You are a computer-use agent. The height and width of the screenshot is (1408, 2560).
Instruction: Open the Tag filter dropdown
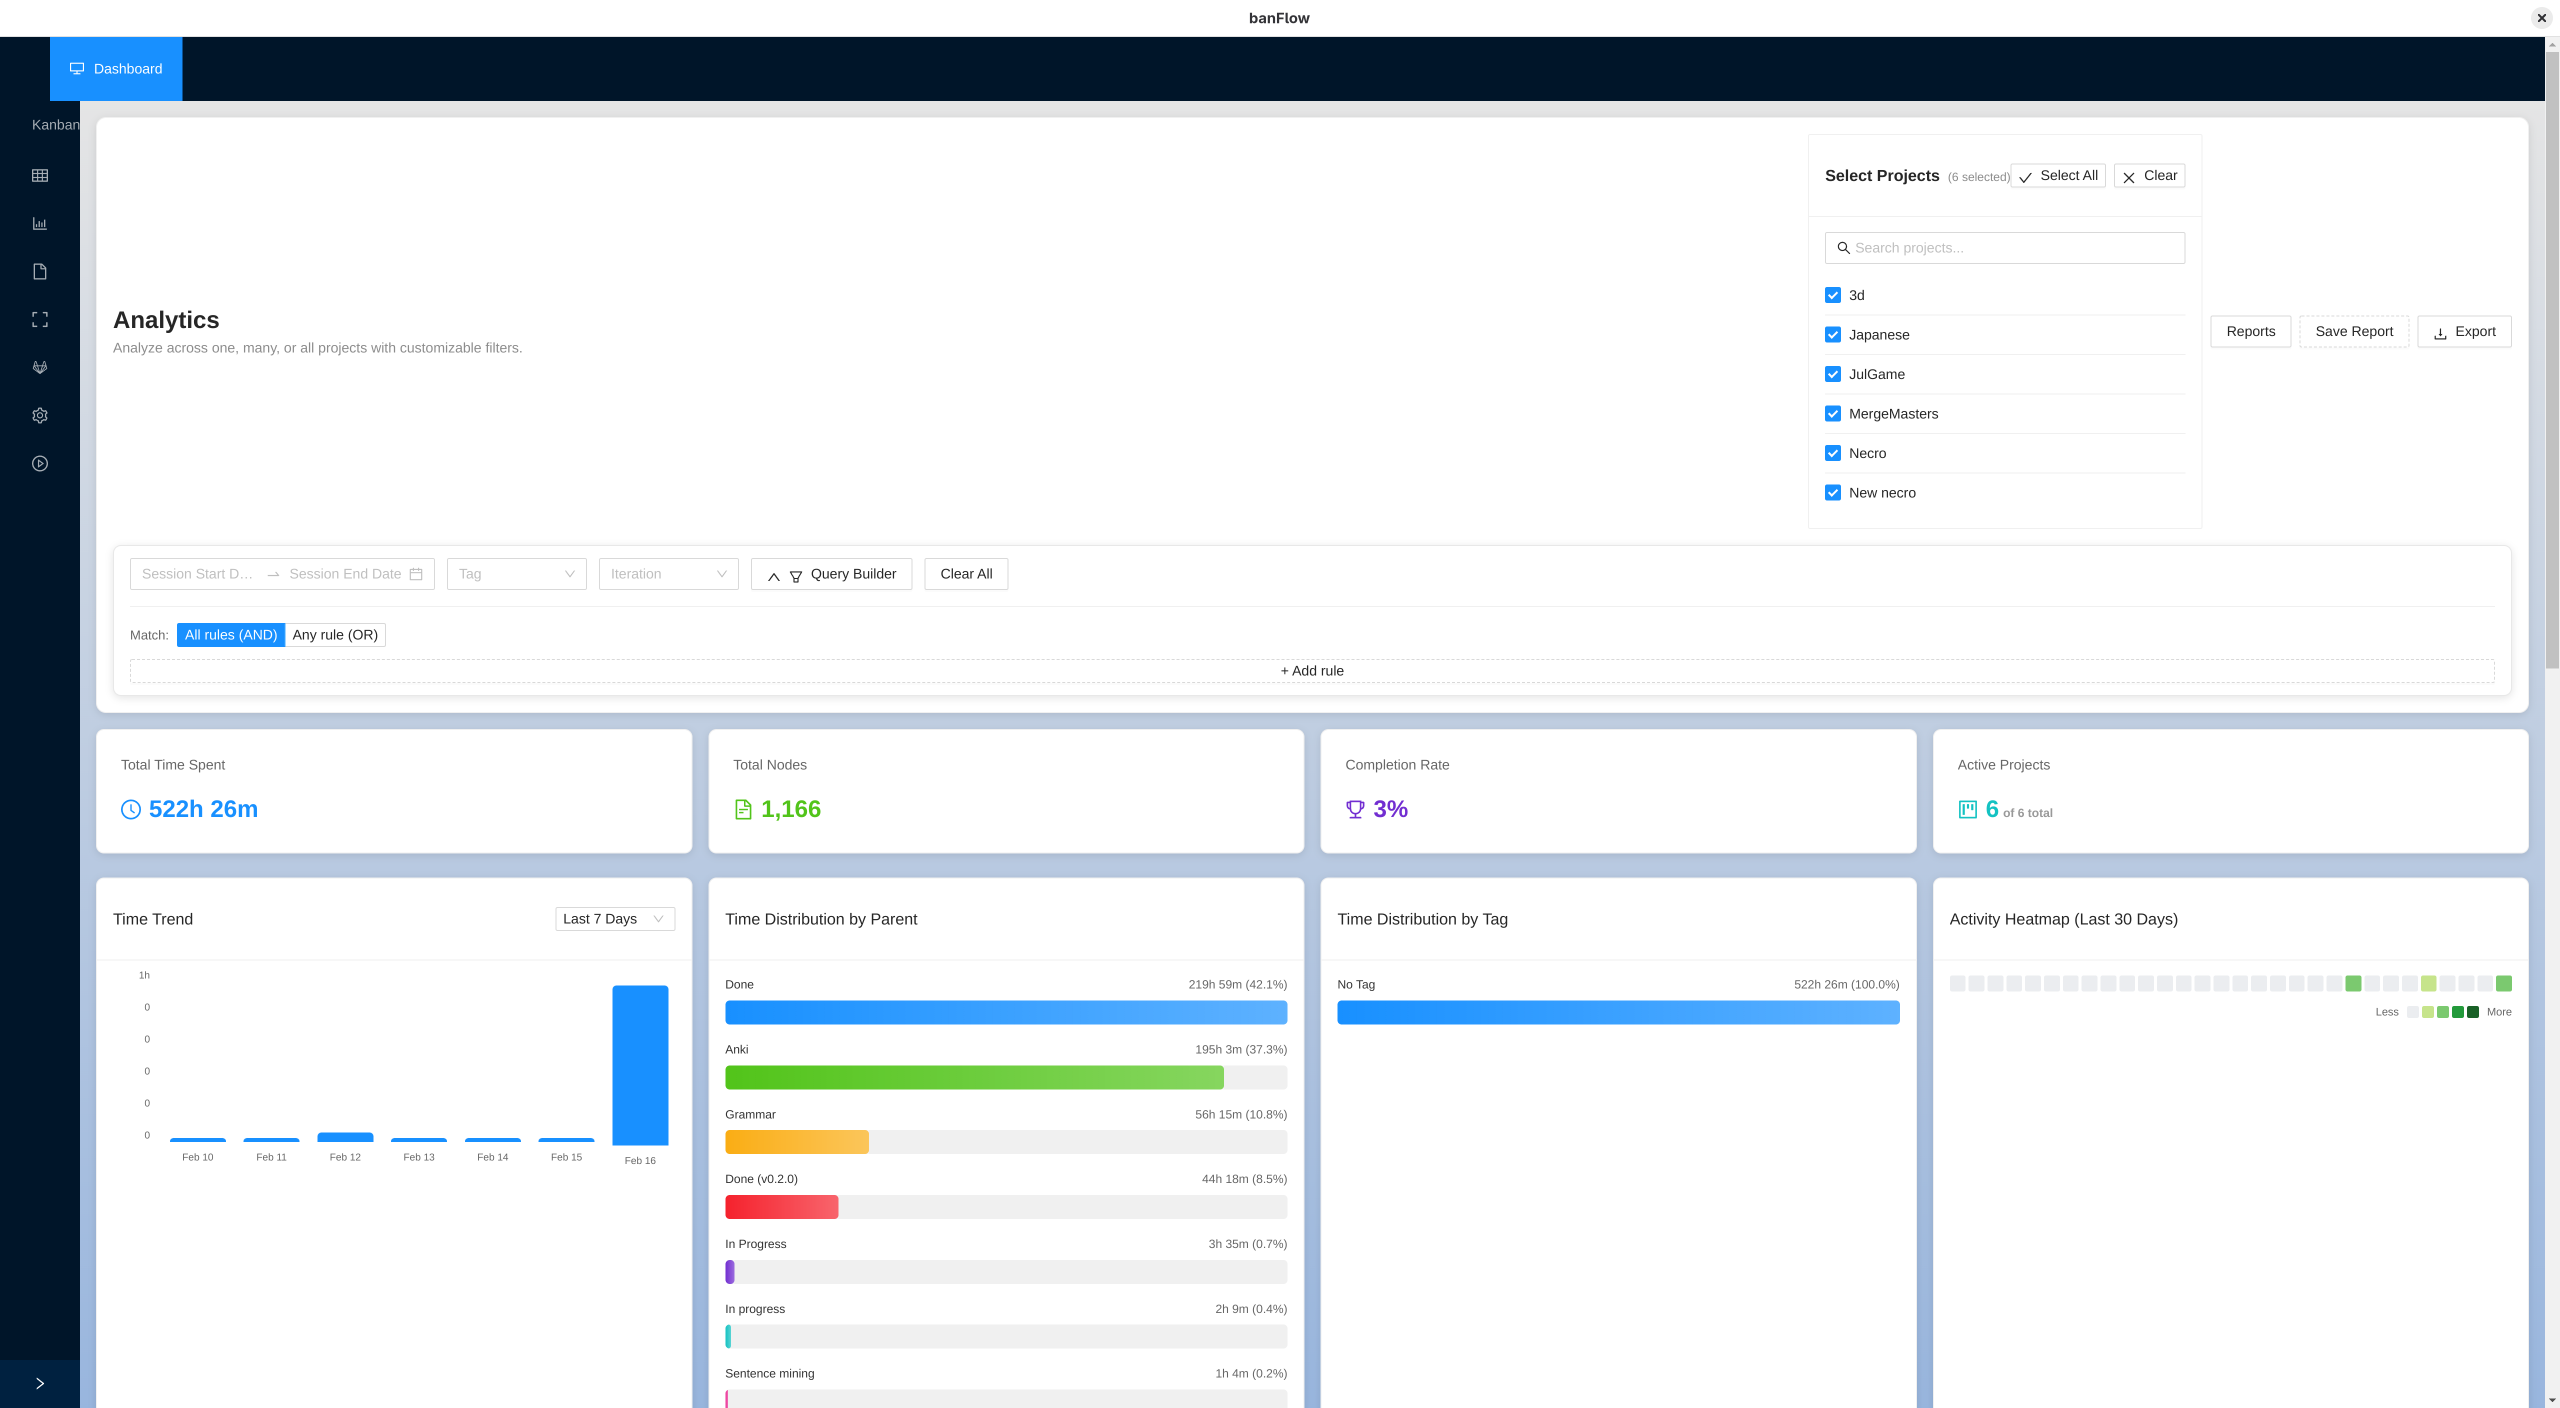[516, 574]
